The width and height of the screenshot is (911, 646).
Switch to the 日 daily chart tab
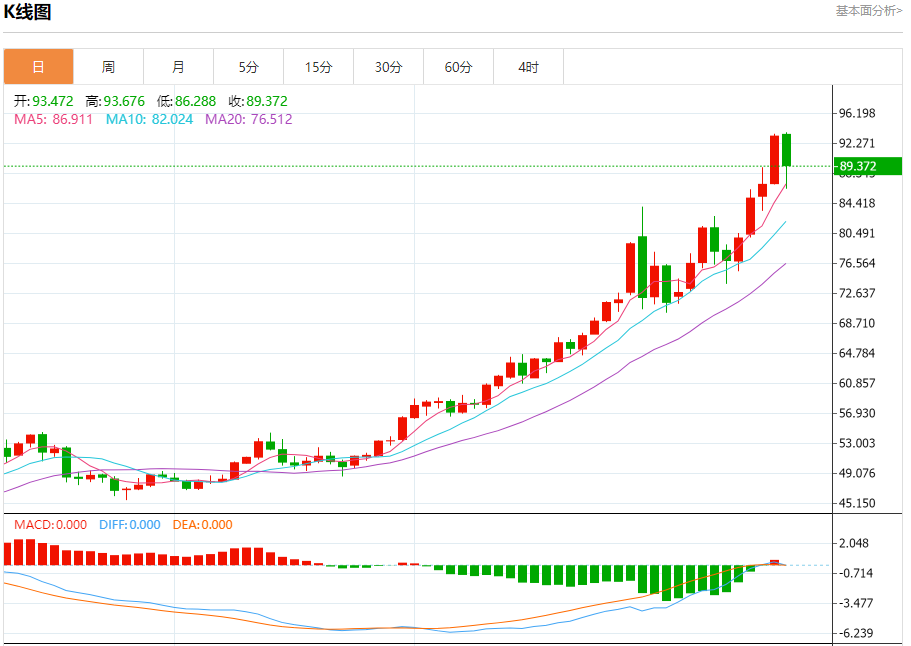point(38,67)
